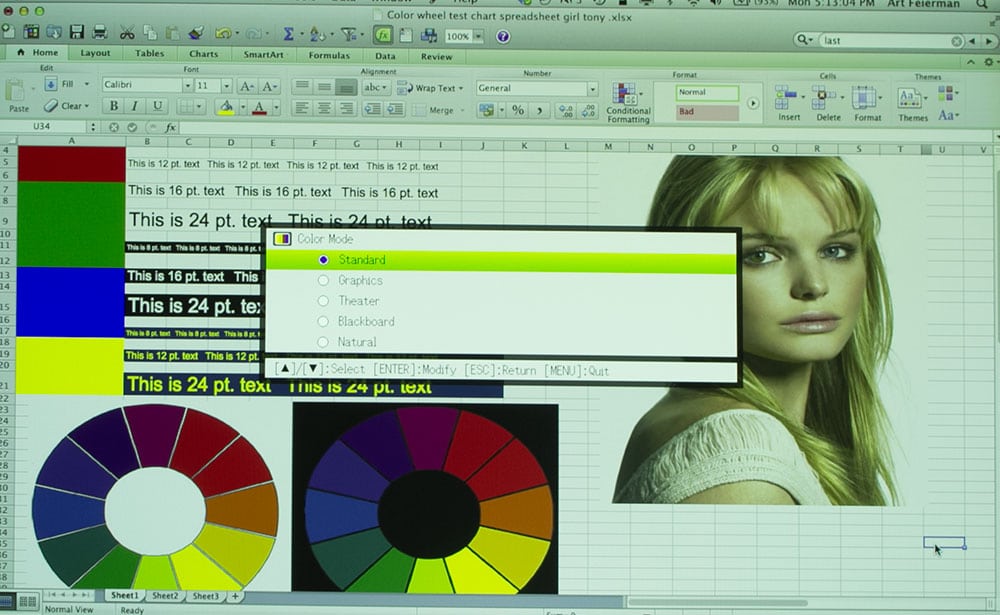Save the workbook with the floppy disk icon
This screenshot has height=615, width=1000.
click(77, 32)
